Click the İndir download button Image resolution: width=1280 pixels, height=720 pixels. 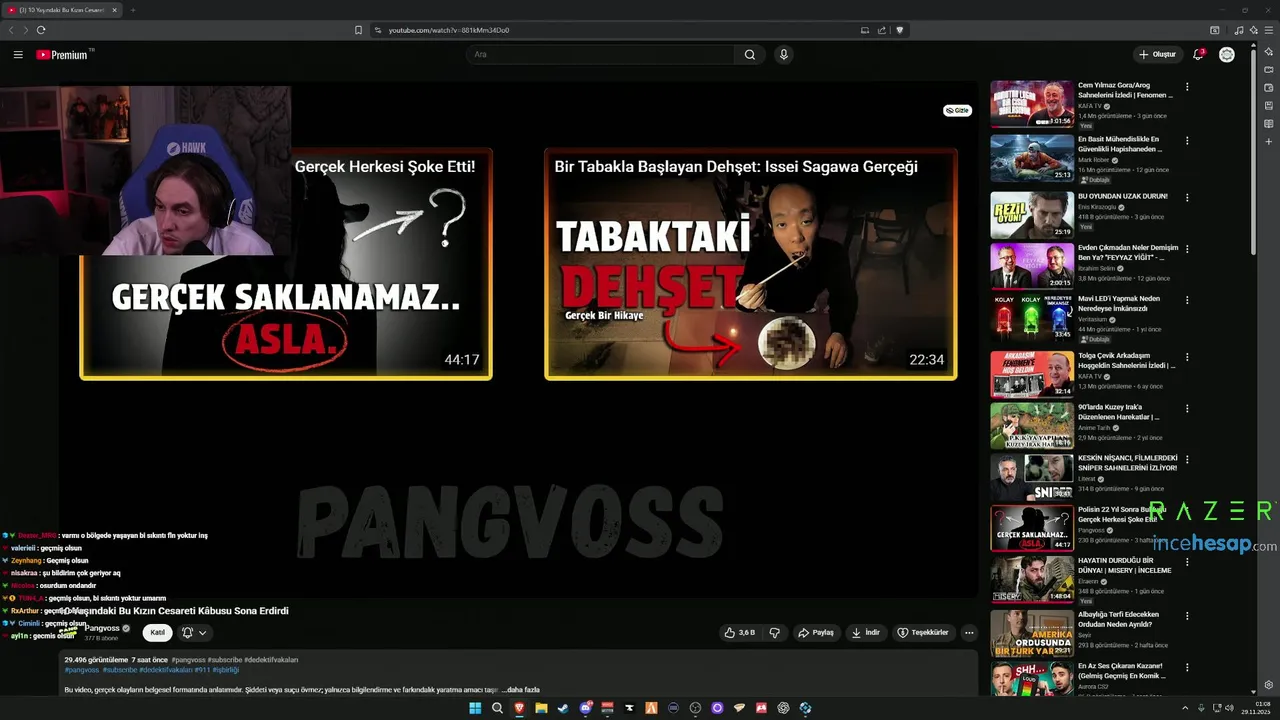(x=865, y=632)
